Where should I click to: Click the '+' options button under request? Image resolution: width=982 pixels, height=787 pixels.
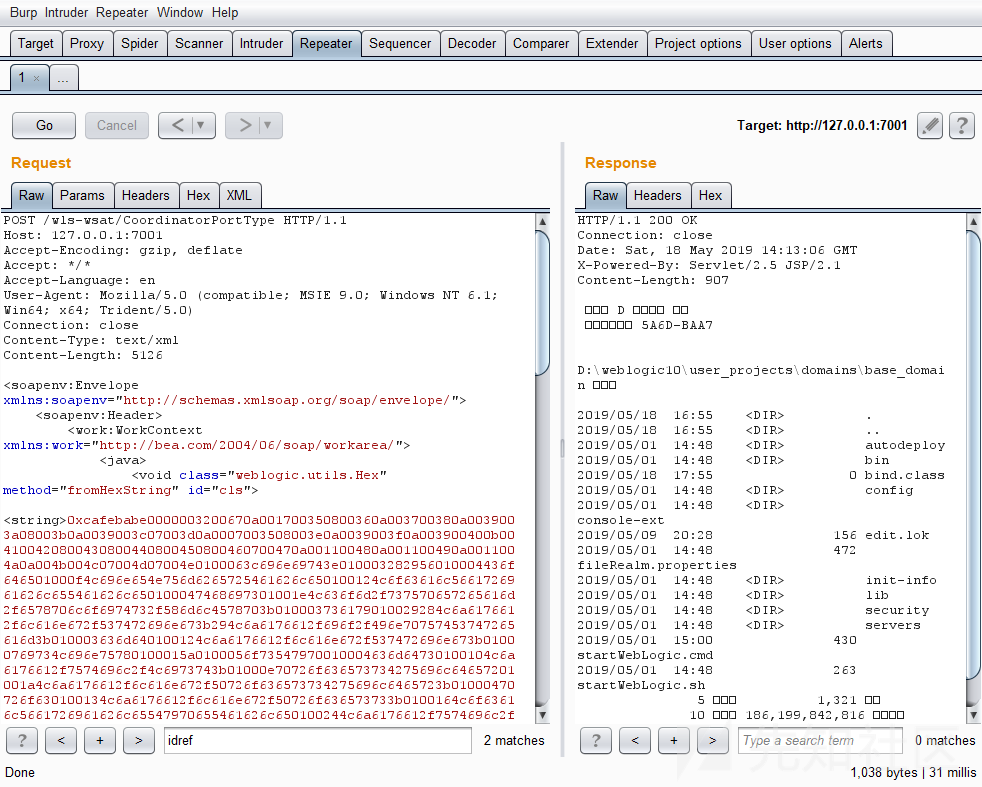(x=100, y=741)
